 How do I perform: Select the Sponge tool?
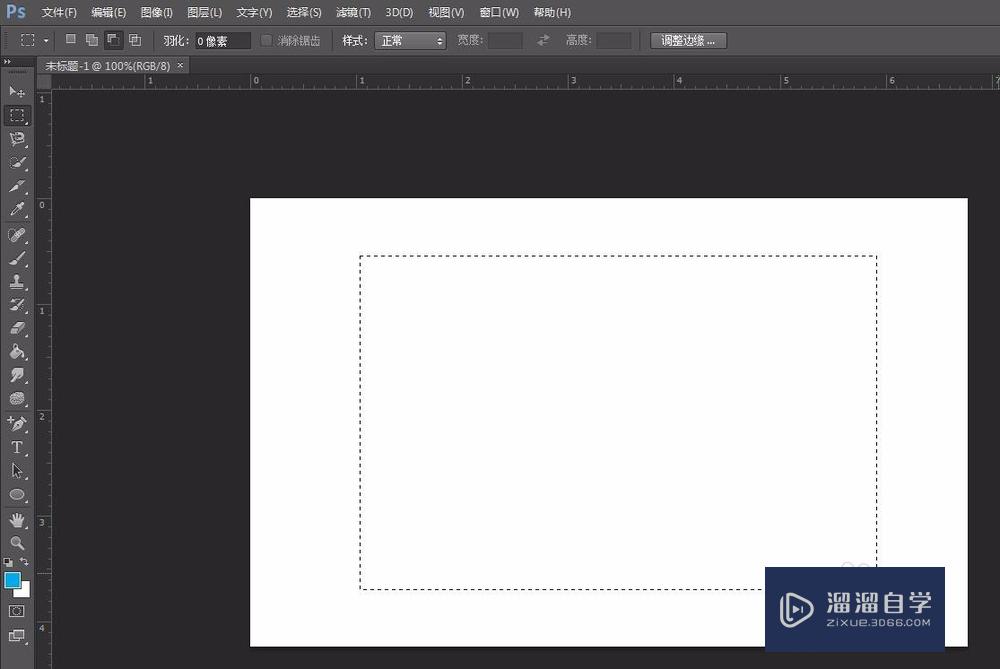(17, 399)
